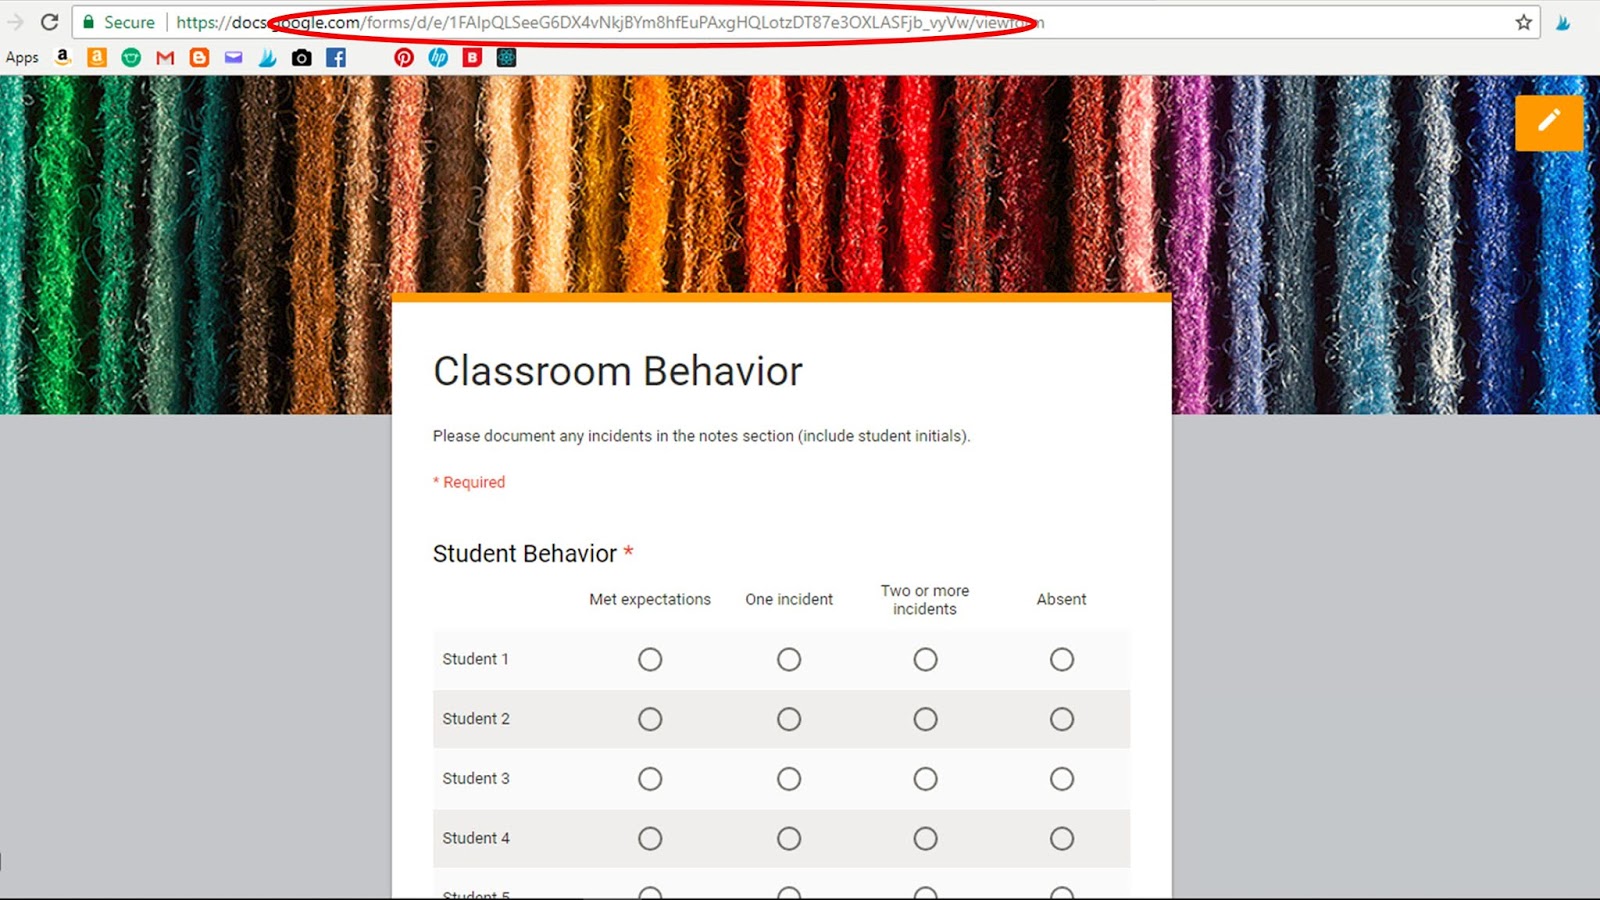
Task: Open the Pinterest bookmark
Action: pyautogui.click(x=403, y=57)
